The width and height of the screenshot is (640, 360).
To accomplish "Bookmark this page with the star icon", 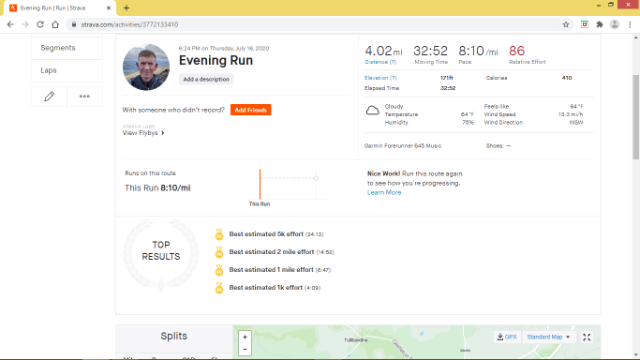I will coord(566,24).
